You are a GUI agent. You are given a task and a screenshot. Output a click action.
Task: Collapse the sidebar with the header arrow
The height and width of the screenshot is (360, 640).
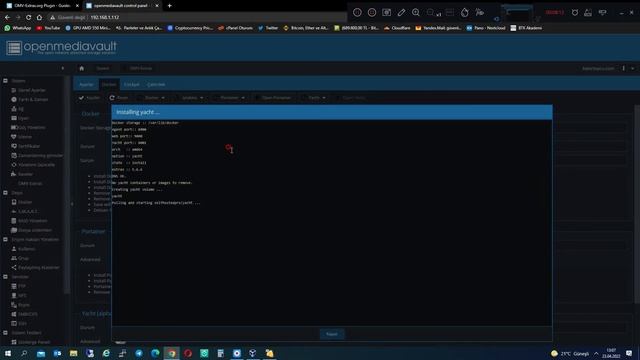pos(62,68)
